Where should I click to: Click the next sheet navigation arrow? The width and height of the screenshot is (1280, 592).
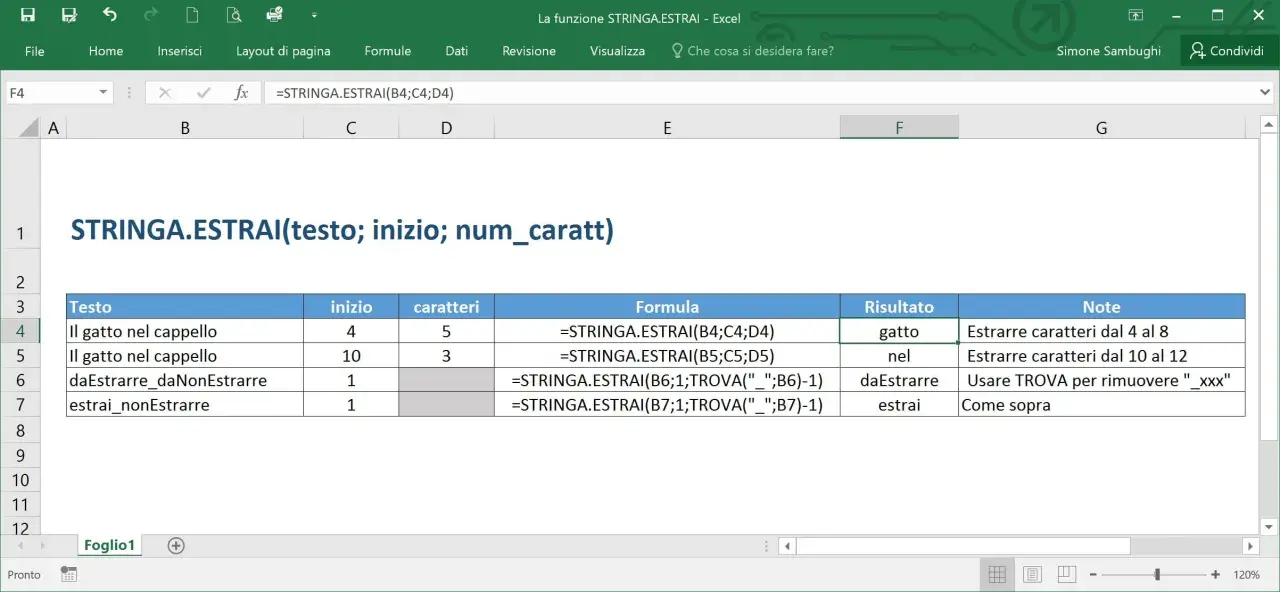click(x=43, y=545)
